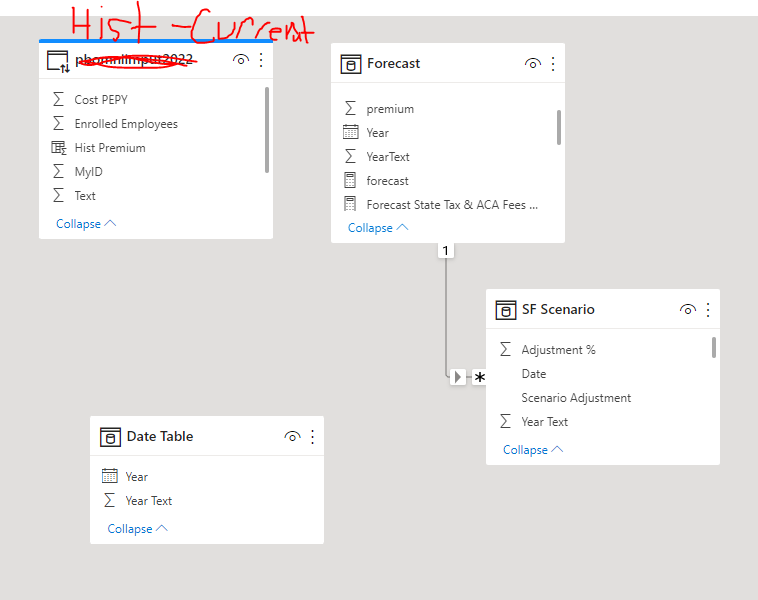Toggle visibility eye on crossed-out table card
Image resolution: width=758 pixels, height=600 pixels.
[241, 60]
